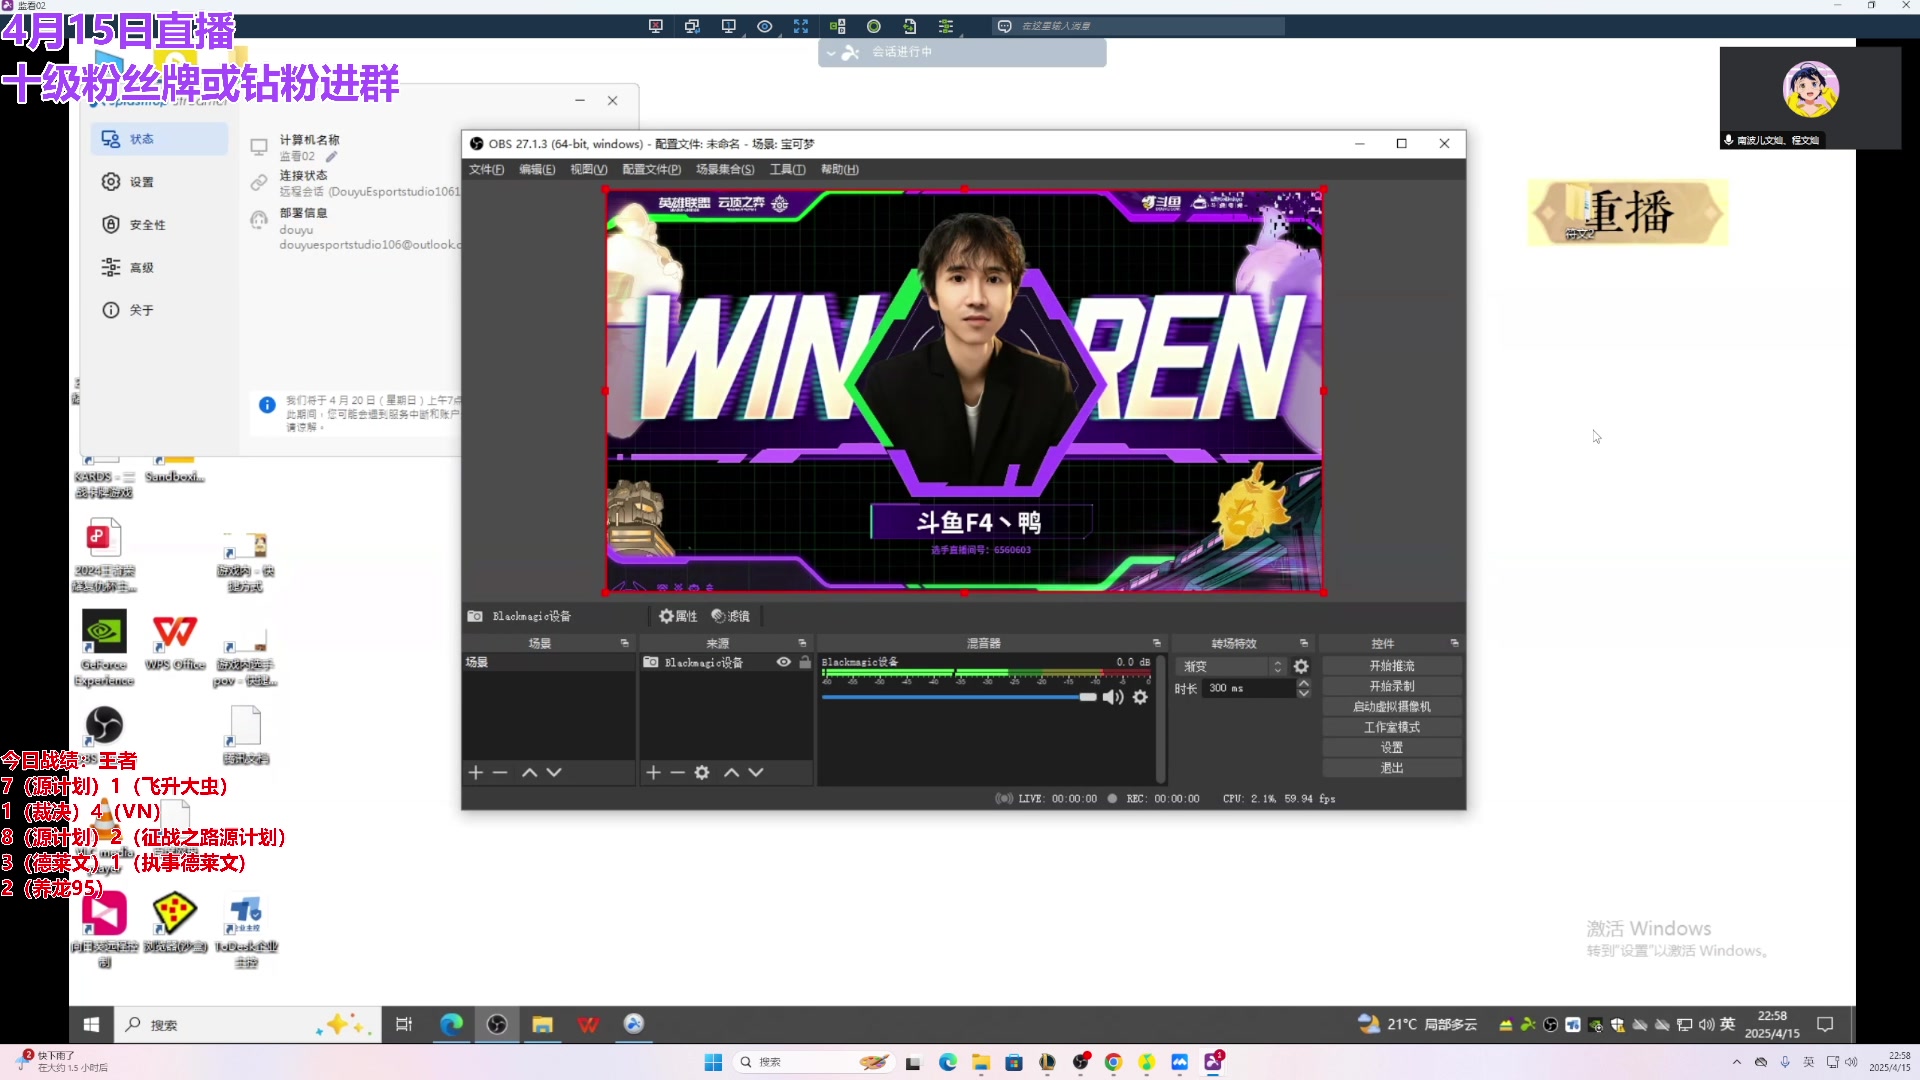Toggle the lock on Blackmagic设备 source

805,662
